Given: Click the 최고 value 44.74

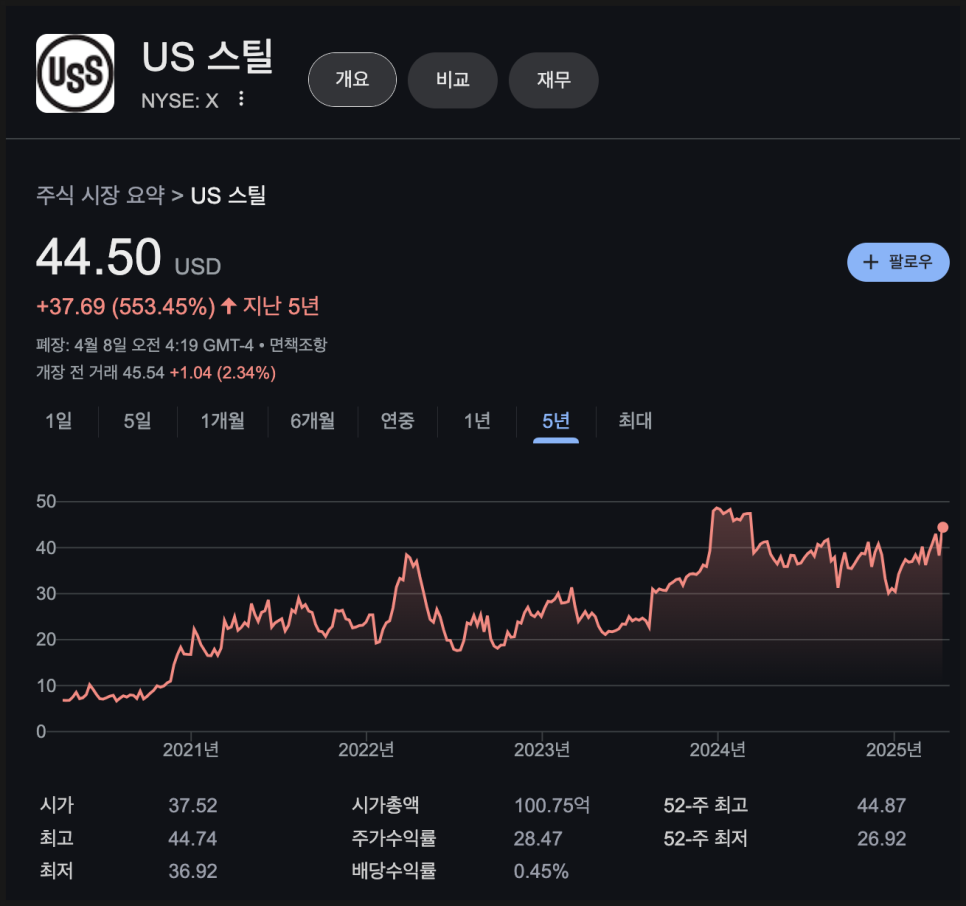Looking at the screenshot, I should 193,838.
